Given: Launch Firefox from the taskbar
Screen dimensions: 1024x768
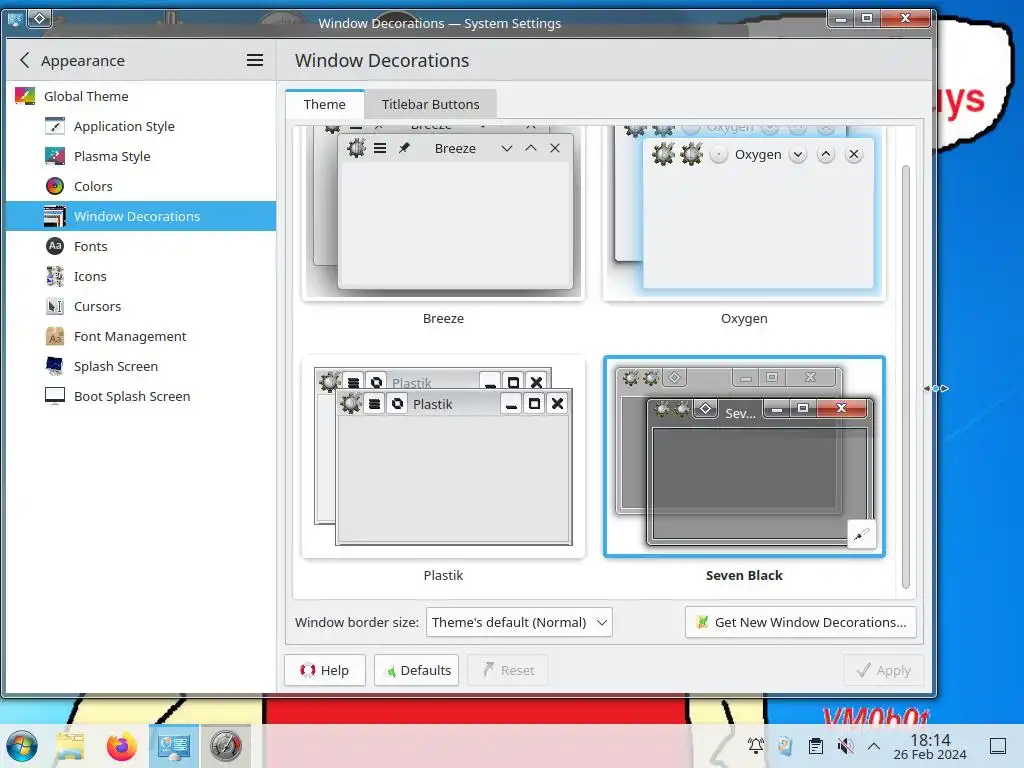Looking at the screenshot, I should pyautogui.click(x=121, y=746).
